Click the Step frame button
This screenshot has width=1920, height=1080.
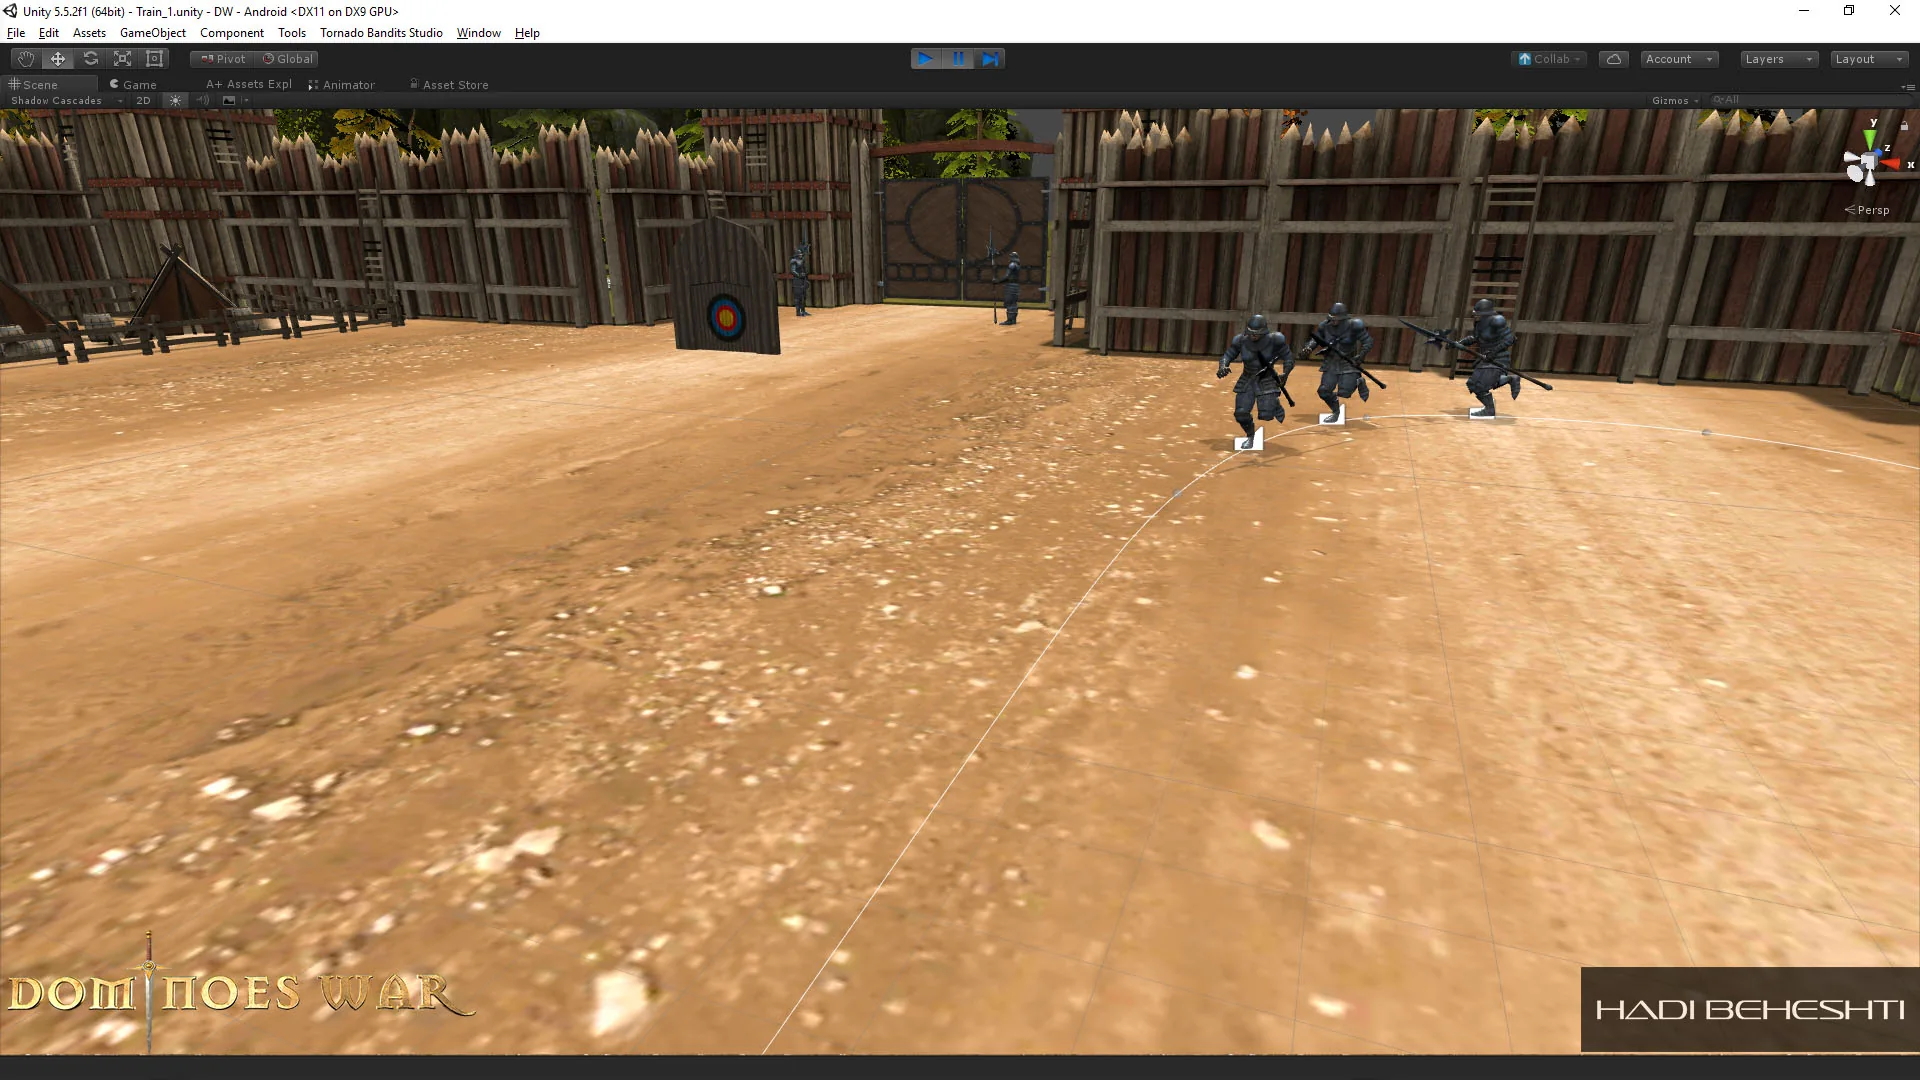click(x=990, y=59)
